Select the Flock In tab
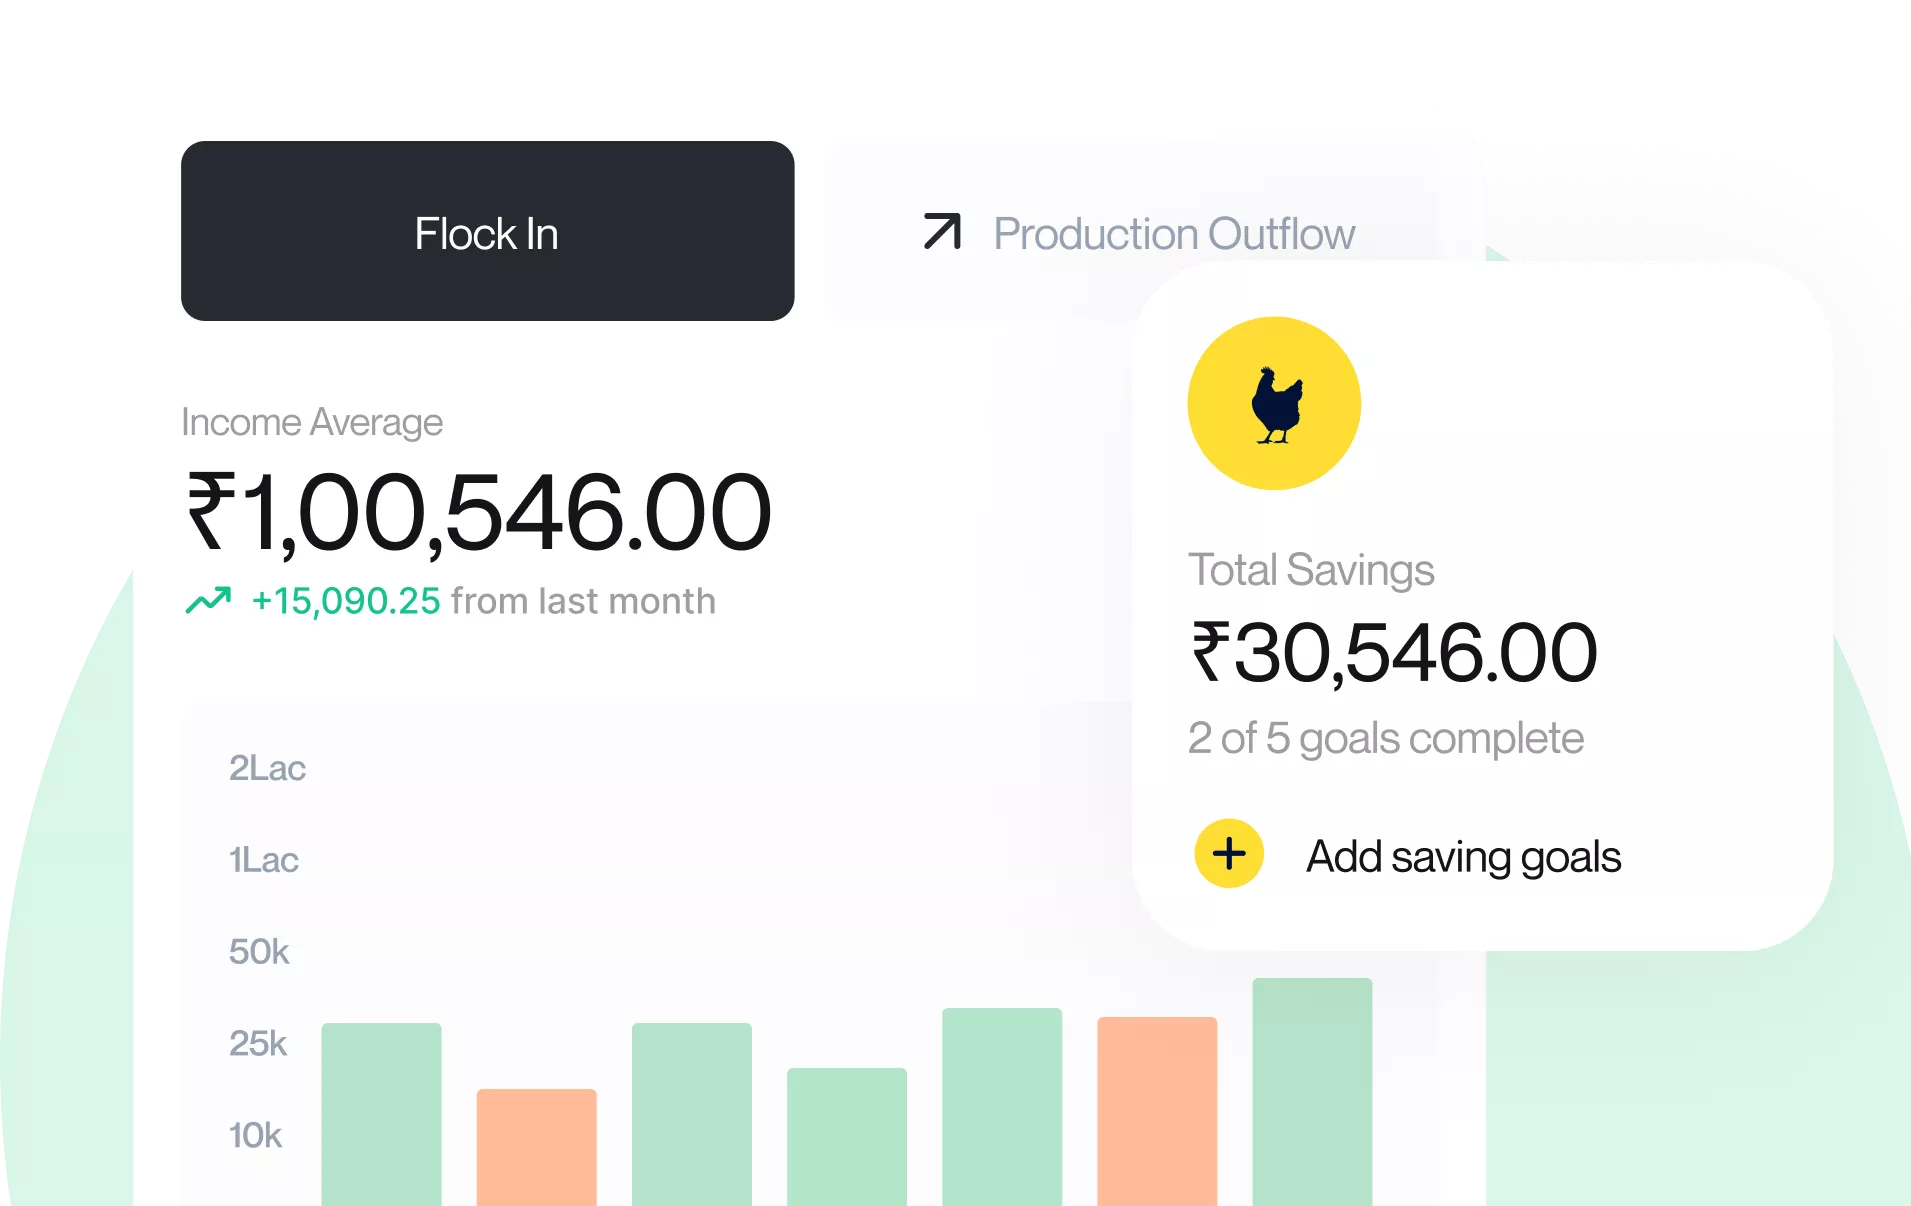 point(487,231)
